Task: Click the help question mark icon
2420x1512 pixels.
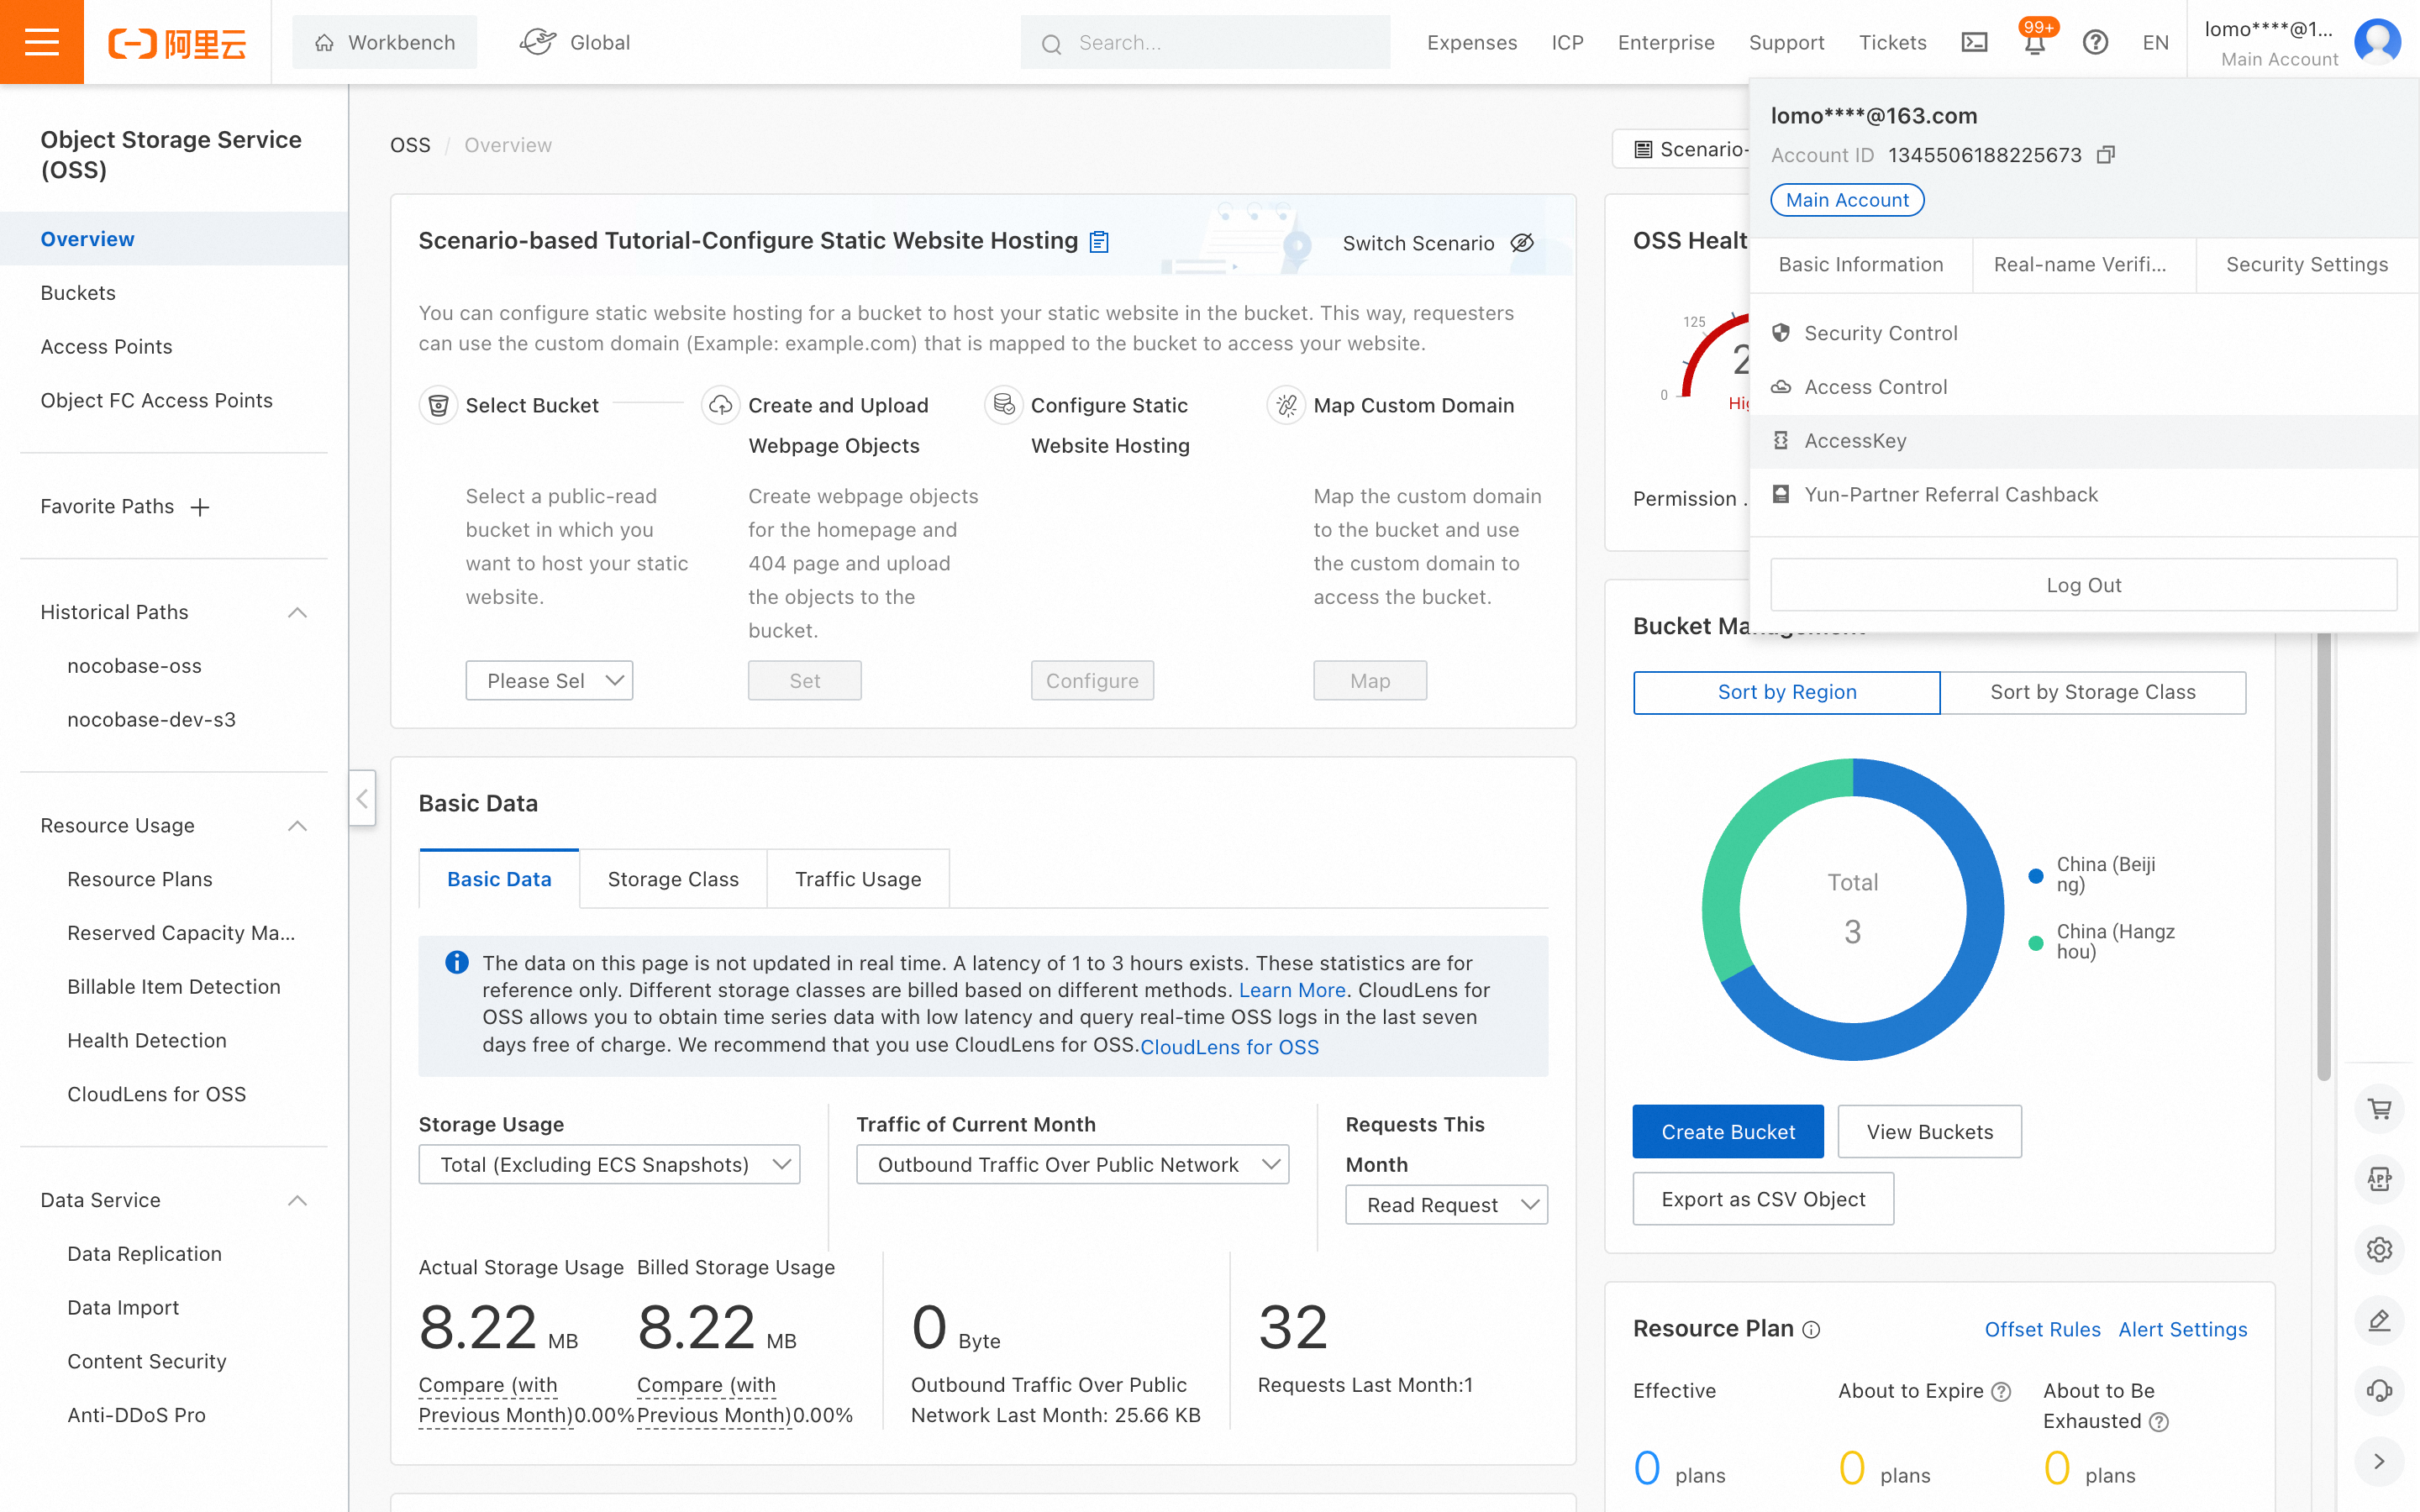Action: 2095,42
